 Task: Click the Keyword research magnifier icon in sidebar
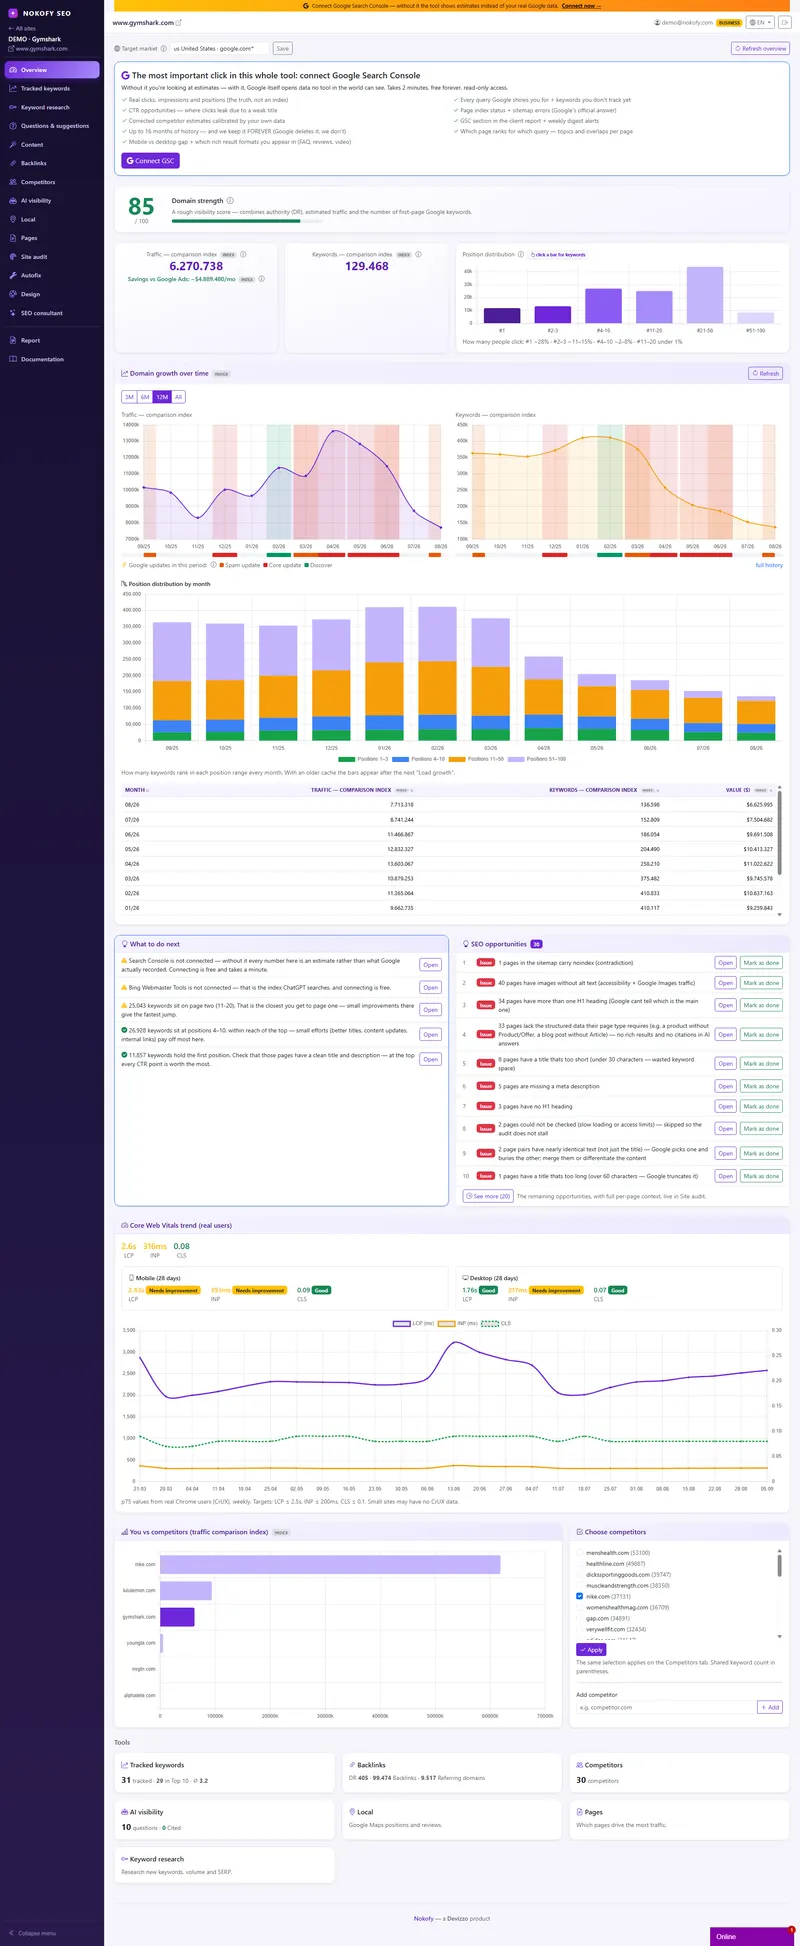point(12,107)
